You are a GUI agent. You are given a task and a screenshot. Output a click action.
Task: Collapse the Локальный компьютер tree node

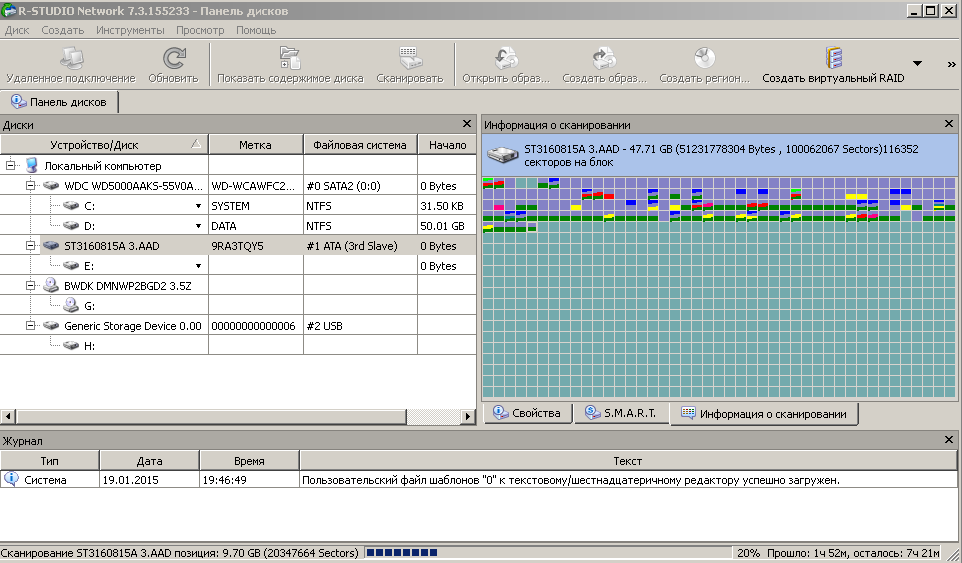tap(10, 165)
